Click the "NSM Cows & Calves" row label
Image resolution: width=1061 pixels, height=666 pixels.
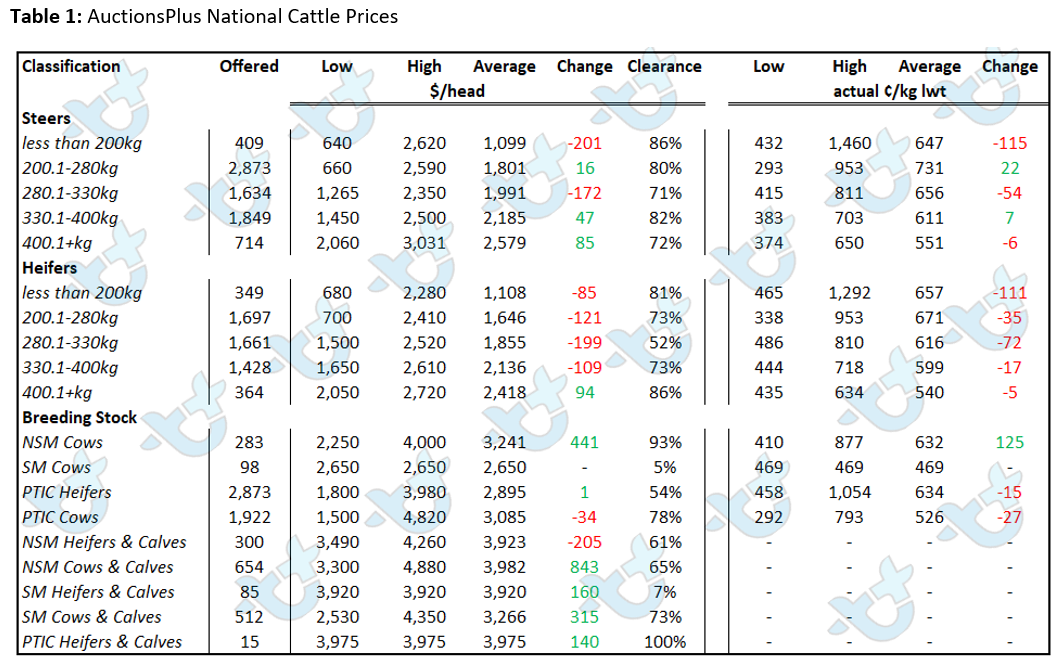click(x=97, y=568)
